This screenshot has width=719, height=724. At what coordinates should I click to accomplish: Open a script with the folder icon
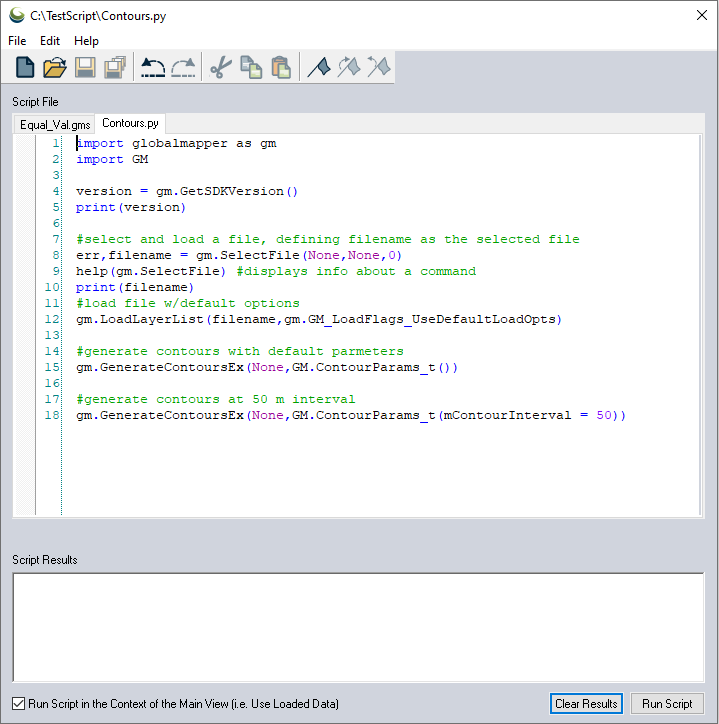pos(55,68)
